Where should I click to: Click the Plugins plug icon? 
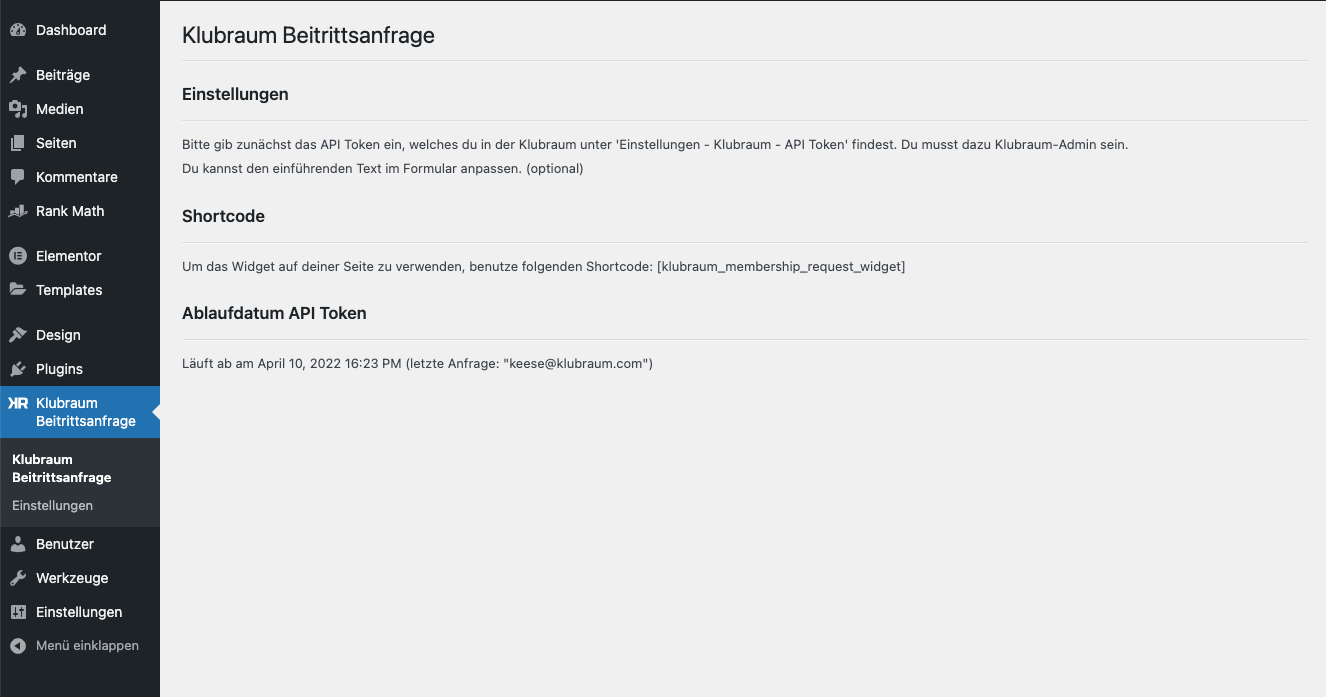coord(18,369)
